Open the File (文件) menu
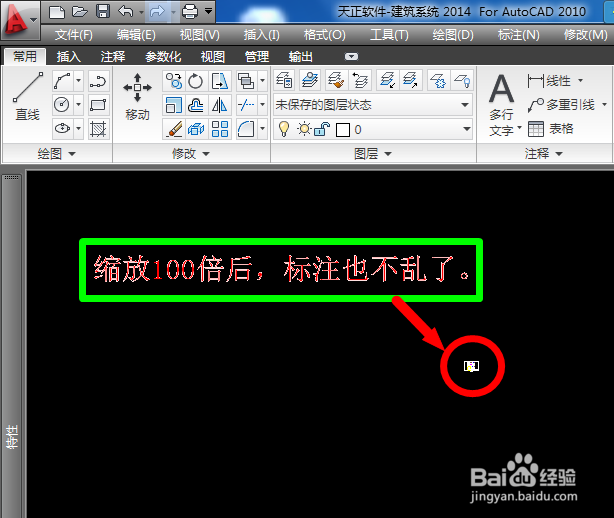This screenshot has height=518, width=614. 74,35
